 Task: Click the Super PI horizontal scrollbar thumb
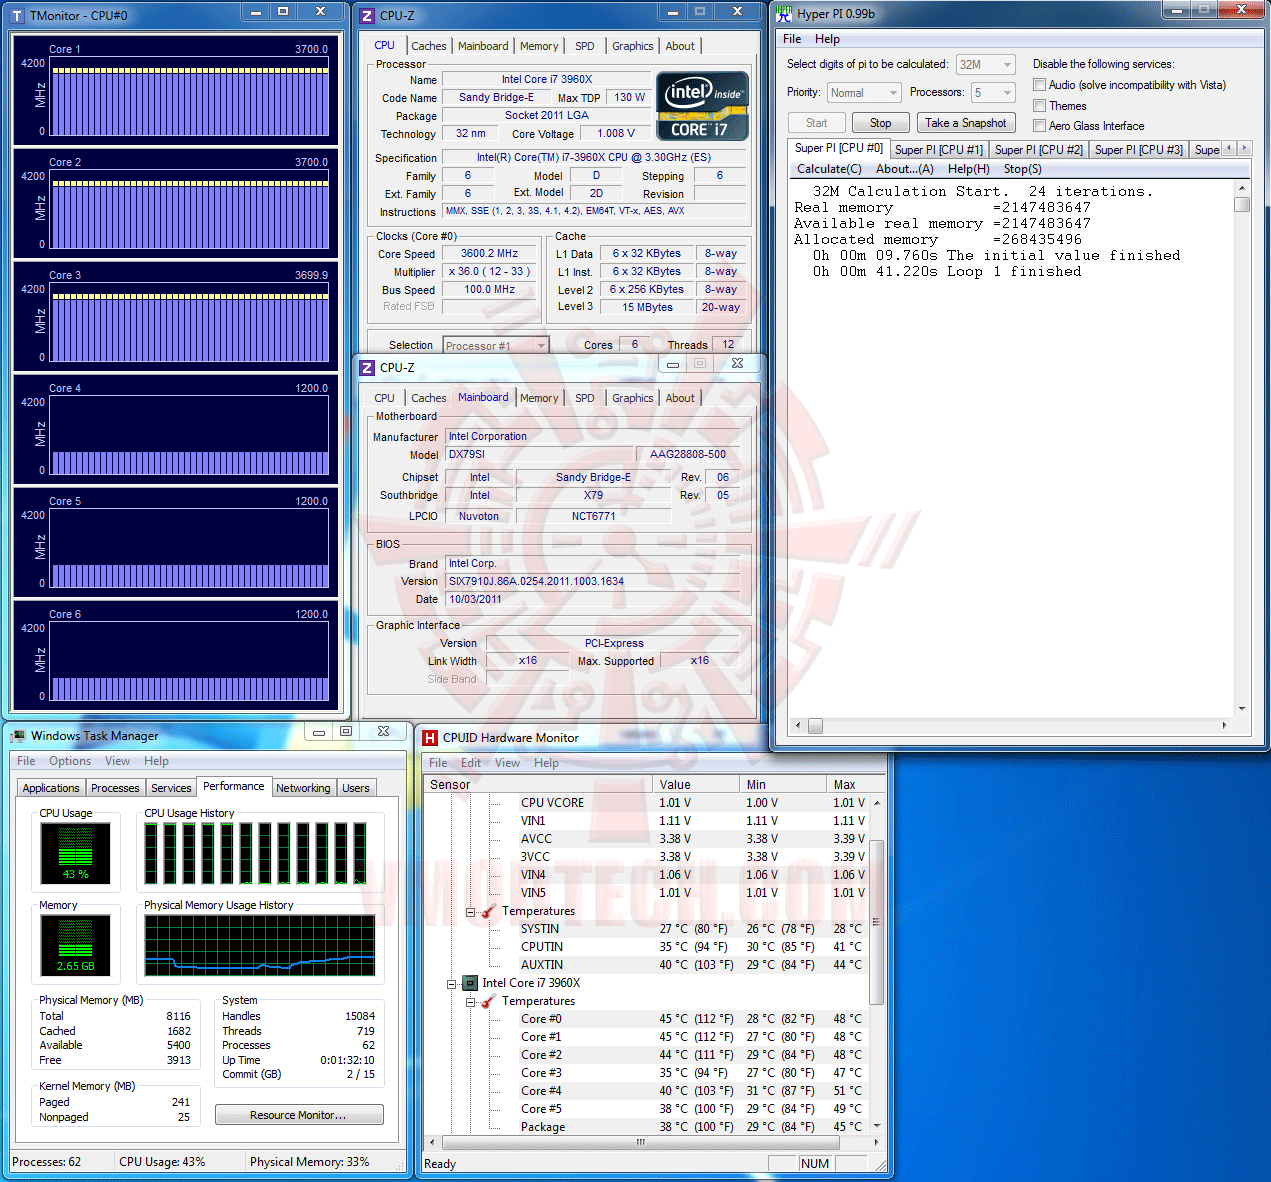tap(815, 726)
